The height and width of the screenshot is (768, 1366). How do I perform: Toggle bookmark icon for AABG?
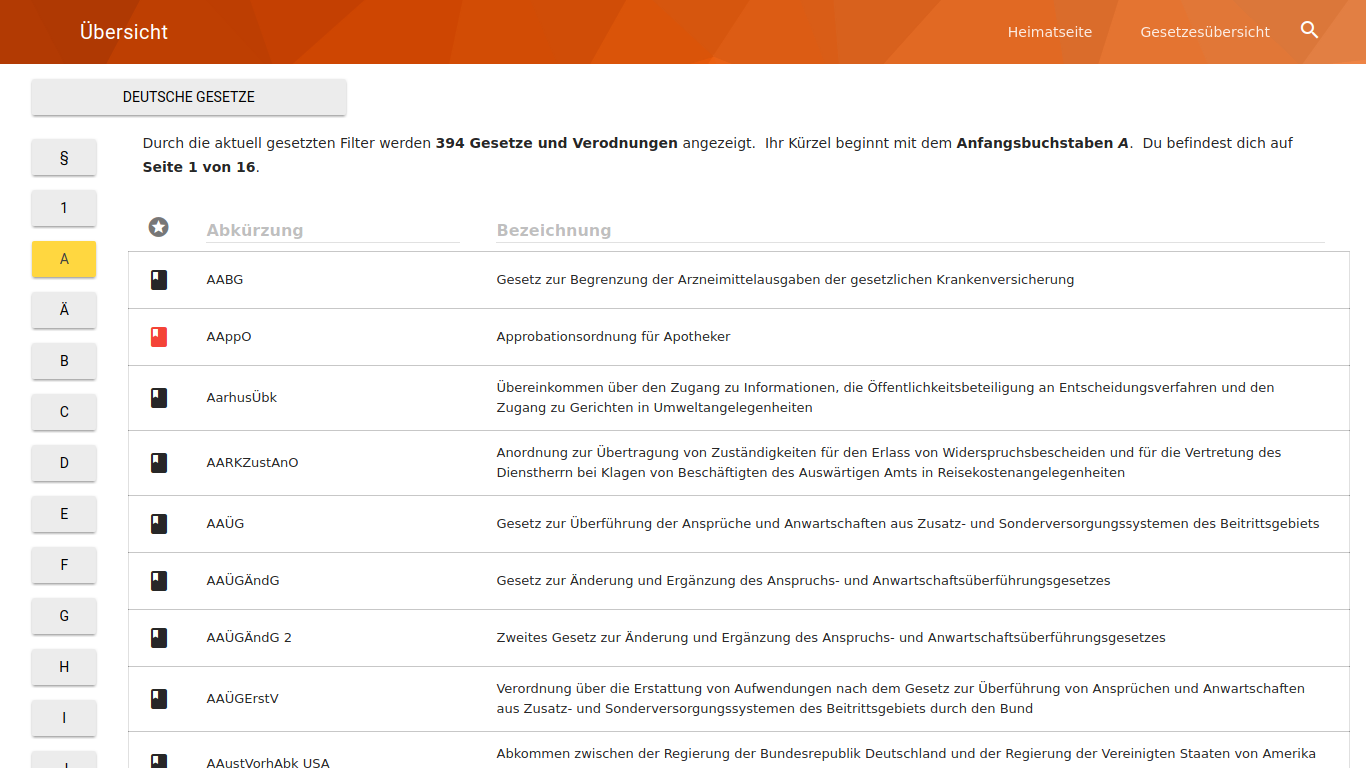(x=158, y=280)
